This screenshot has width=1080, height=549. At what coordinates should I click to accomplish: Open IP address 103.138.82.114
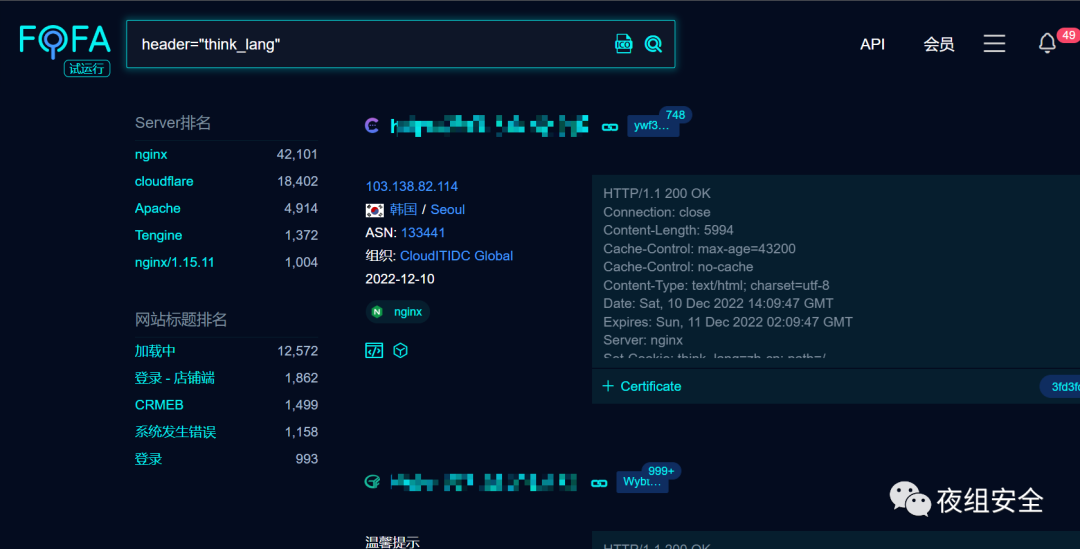tap(412, 186)
